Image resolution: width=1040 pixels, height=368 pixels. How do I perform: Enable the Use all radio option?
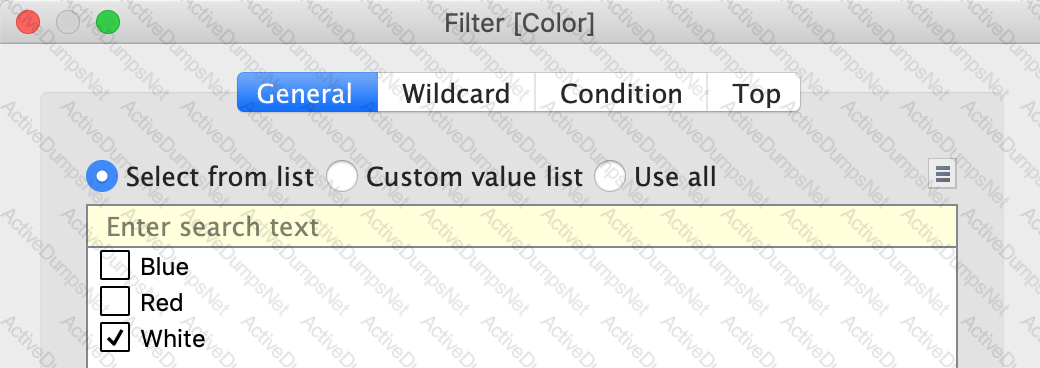click(610, 177)
